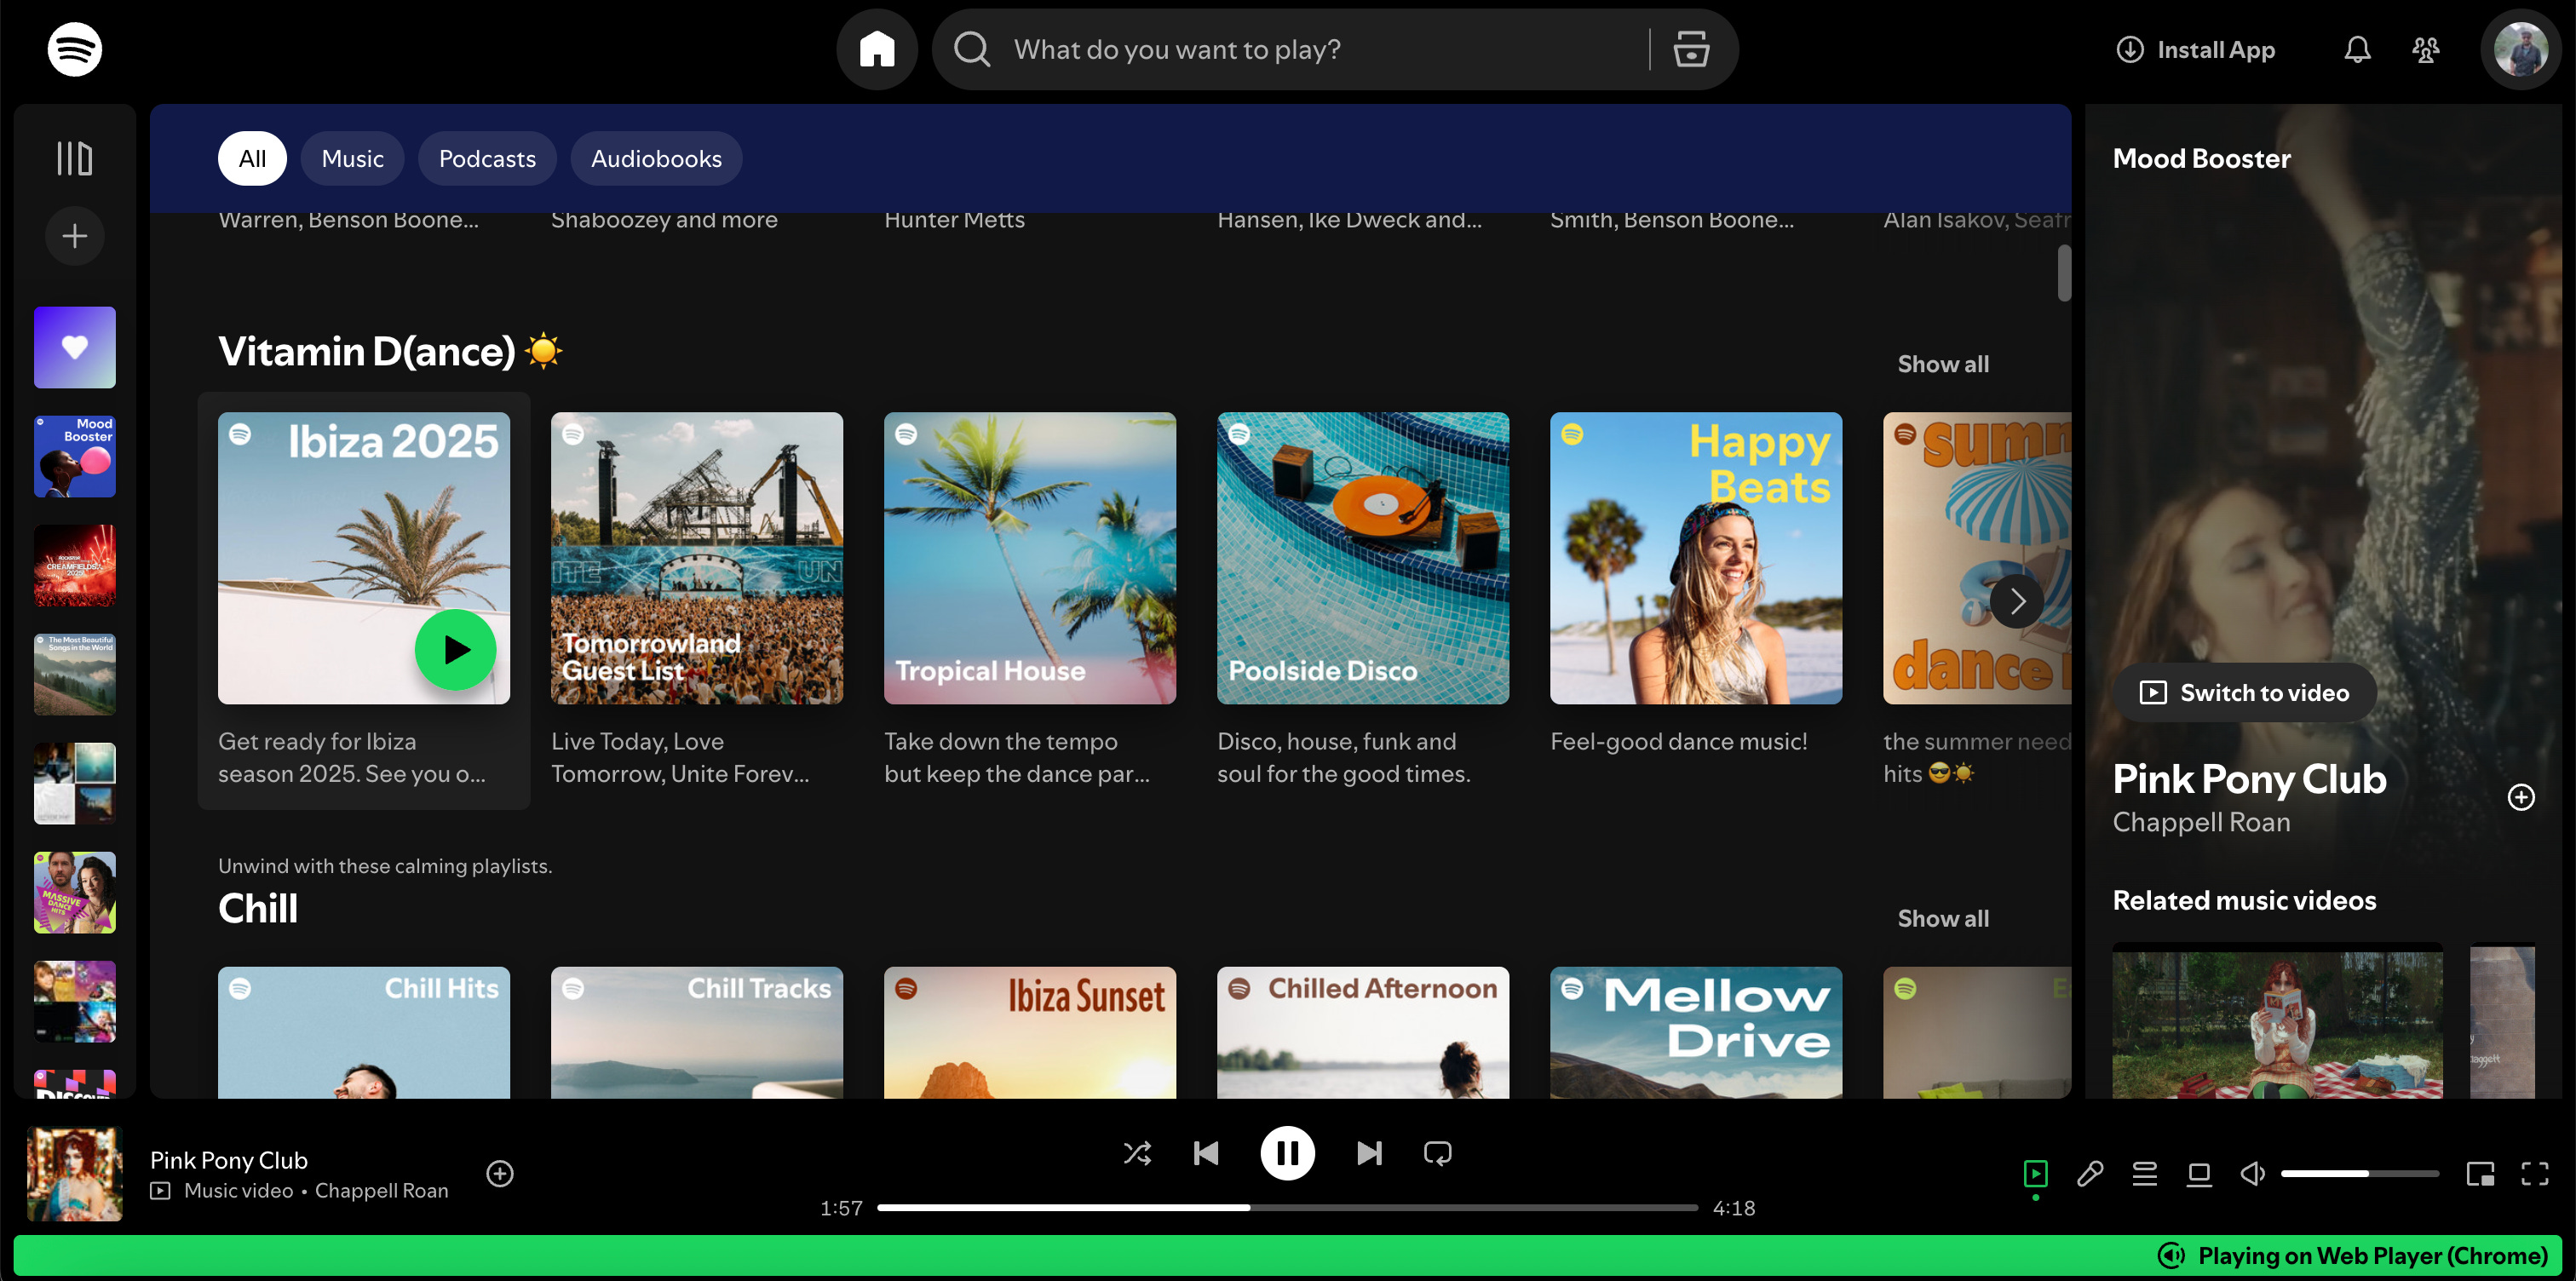Open the miniplayer icon
This screenshot has height=1281, width=2576.
pos(2480,1174)
